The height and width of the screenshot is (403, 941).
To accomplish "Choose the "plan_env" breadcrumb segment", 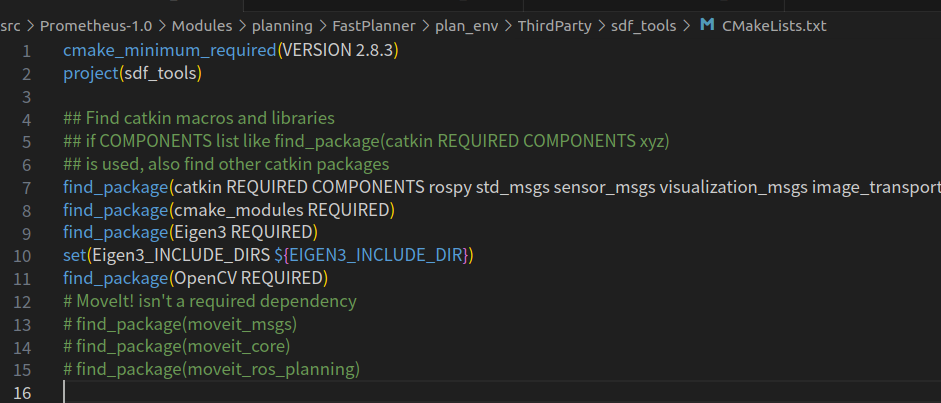I will [x=466, y=26].
